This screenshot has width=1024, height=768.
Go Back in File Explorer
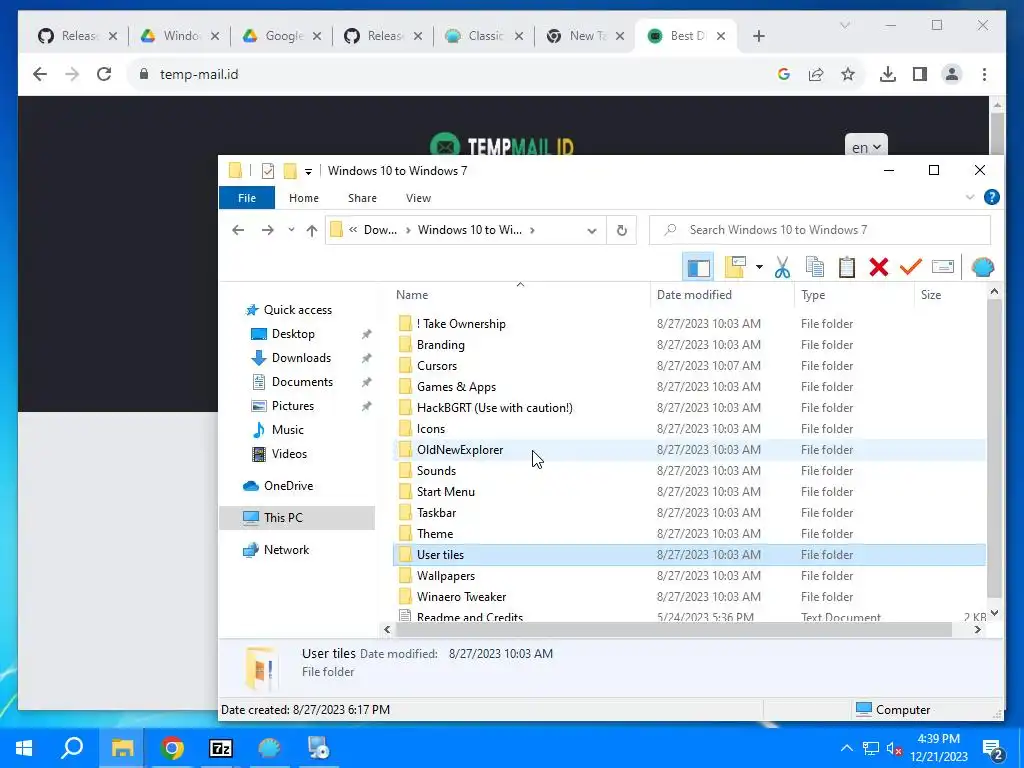tap(238, 230)
